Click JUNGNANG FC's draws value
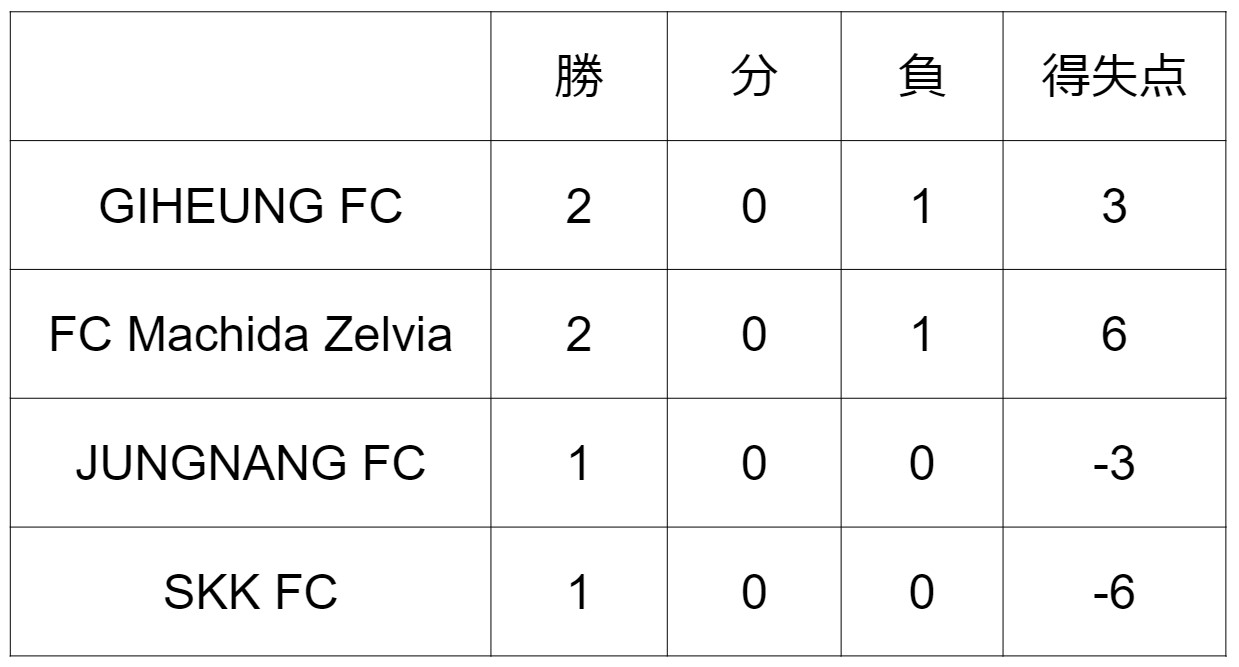This screenshot has width=1239, height=667. coord(753,463)
